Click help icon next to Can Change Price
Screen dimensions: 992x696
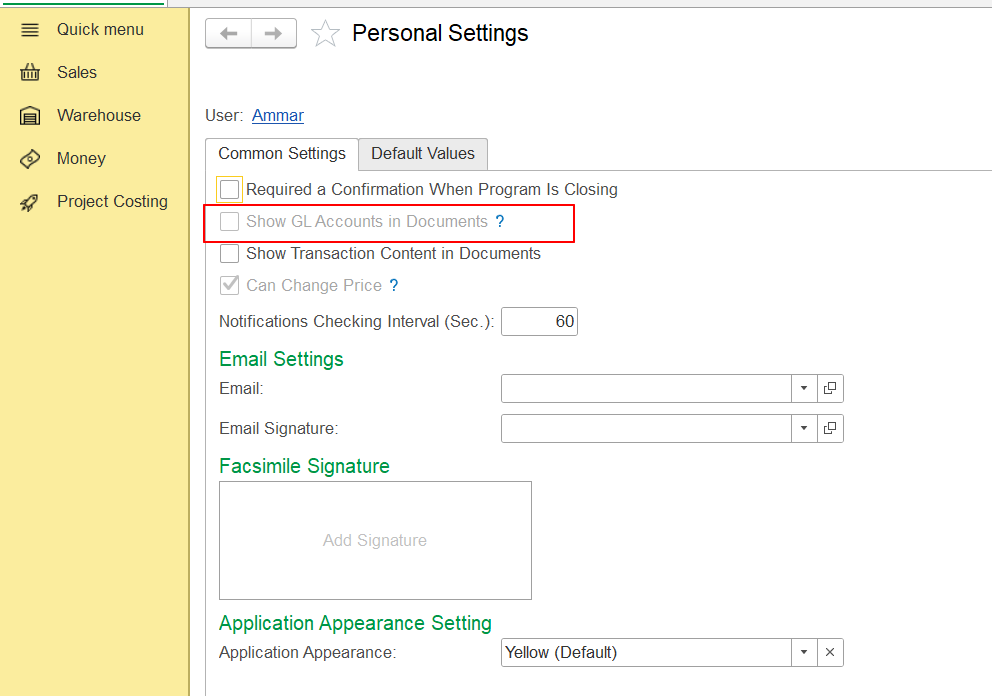point(394,286)
